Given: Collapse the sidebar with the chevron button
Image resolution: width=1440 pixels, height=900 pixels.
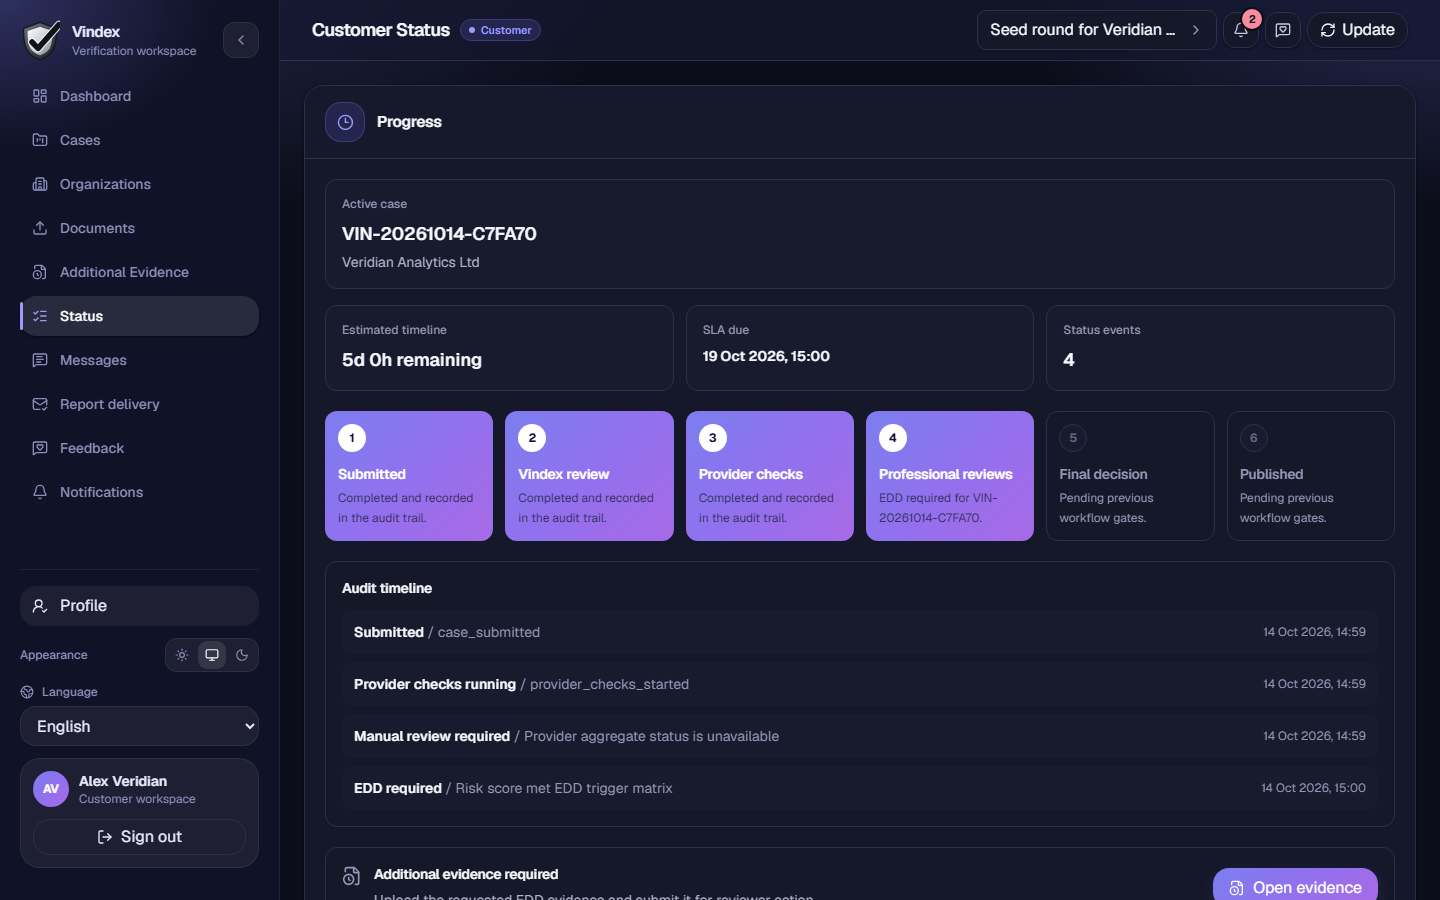Looking at the screenshot, I should tap(241, 40).
